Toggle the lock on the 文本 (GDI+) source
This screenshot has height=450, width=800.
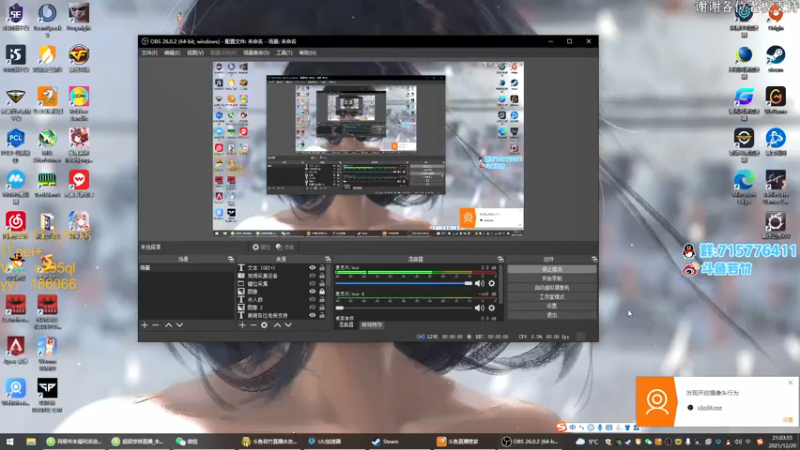tap(322, 267)
